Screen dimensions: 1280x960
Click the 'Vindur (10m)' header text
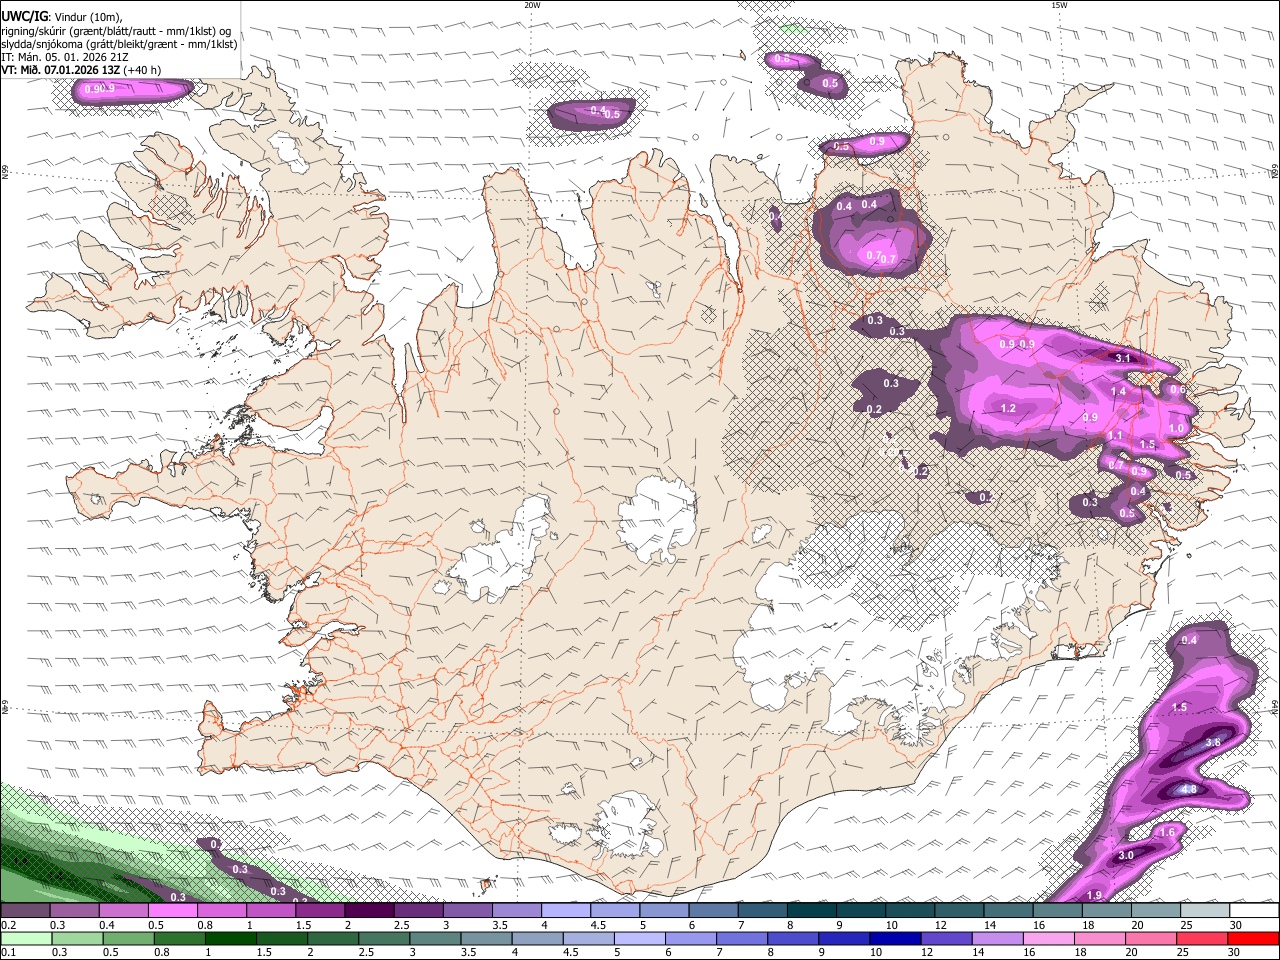89,17
